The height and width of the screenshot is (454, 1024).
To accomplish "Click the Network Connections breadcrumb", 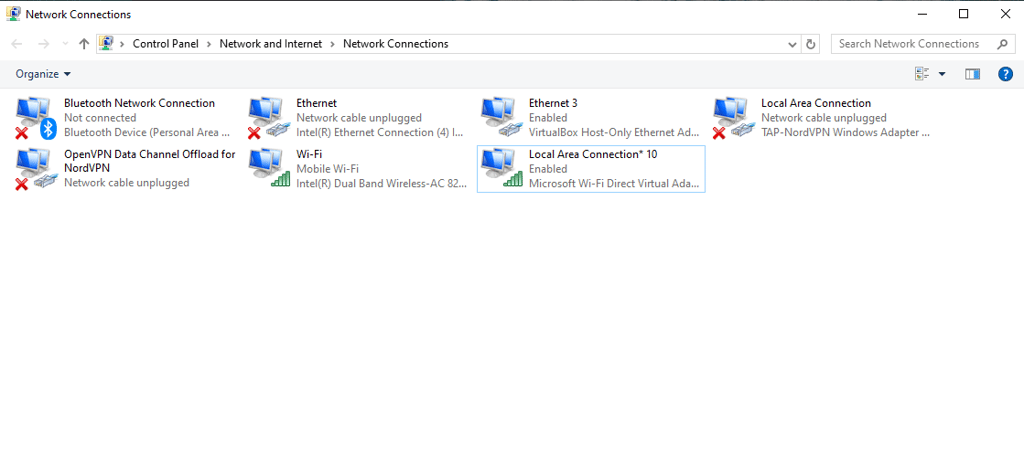I will (396, 44).
